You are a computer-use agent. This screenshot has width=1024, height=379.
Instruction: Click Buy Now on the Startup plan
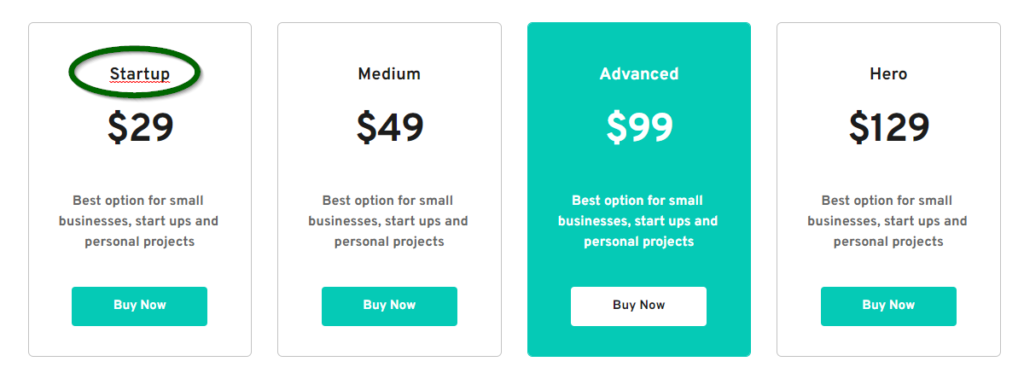pyautogui.click(x=139, y=306)
